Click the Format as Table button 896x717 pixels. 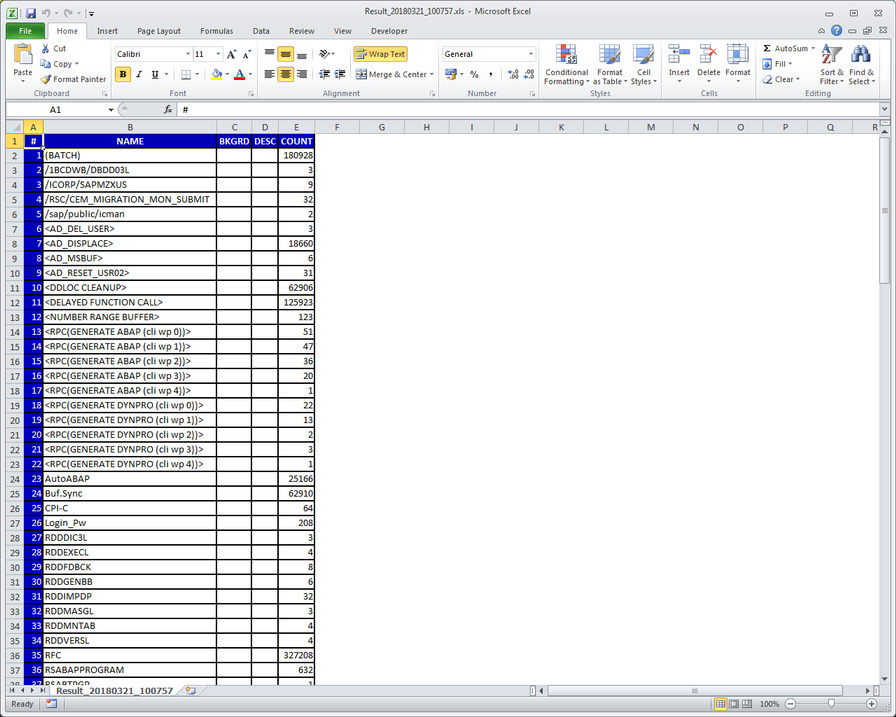point(610,62)
